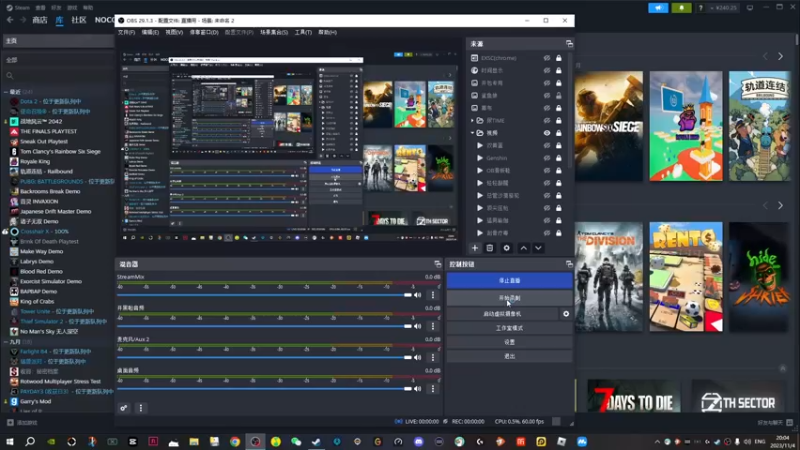Viewport: 800px width, 450px height.
Task: Open OBS File menu
Action: coord(126,32)
